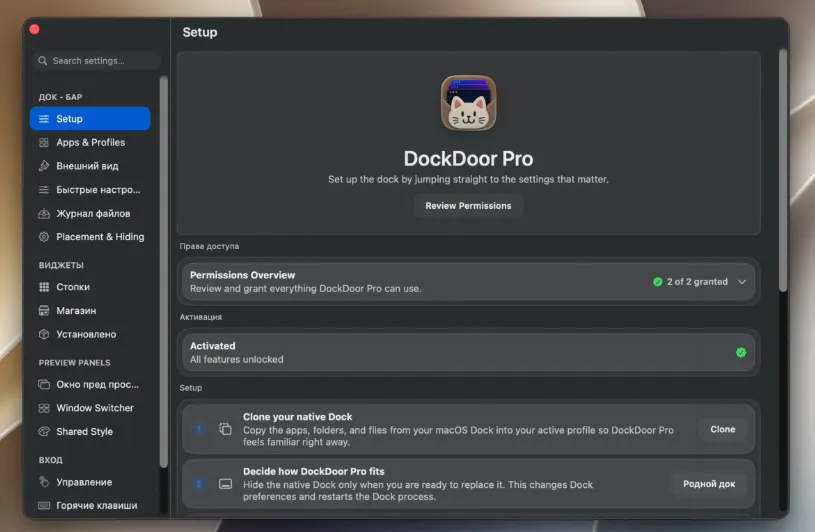Image resolution: width=815 pixels, height=532 pixels.
Task: Select Shared Style panel settings
Action: tap(90, 432)
